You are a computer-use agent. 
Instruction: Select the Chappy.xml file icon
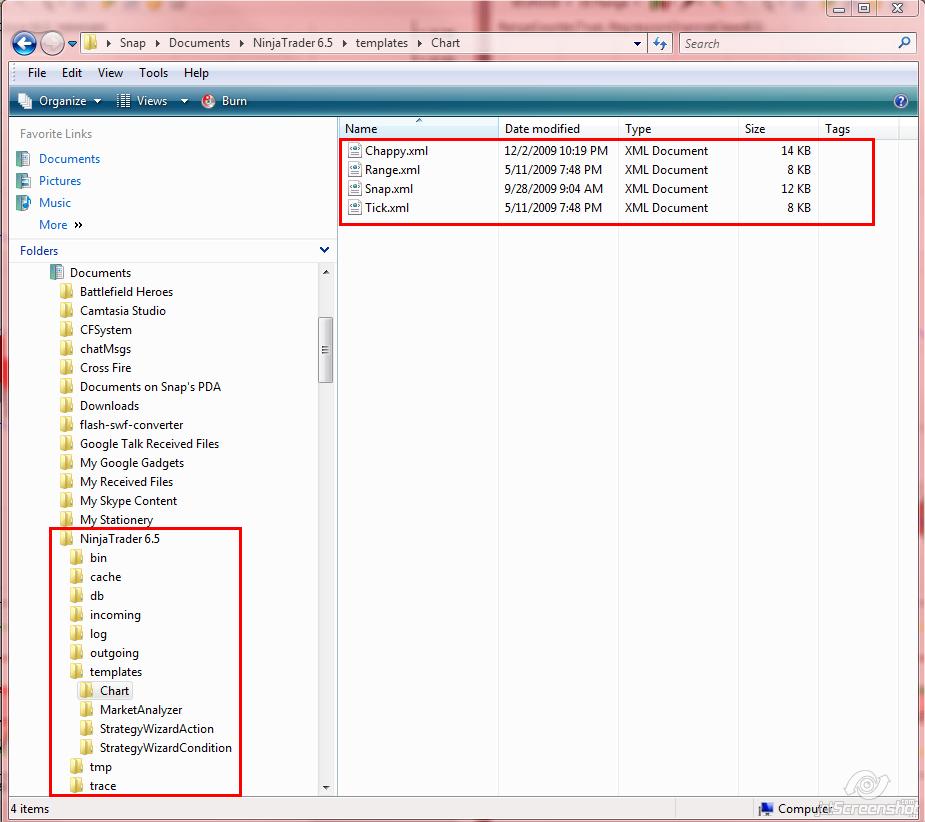tap(355, 150)
